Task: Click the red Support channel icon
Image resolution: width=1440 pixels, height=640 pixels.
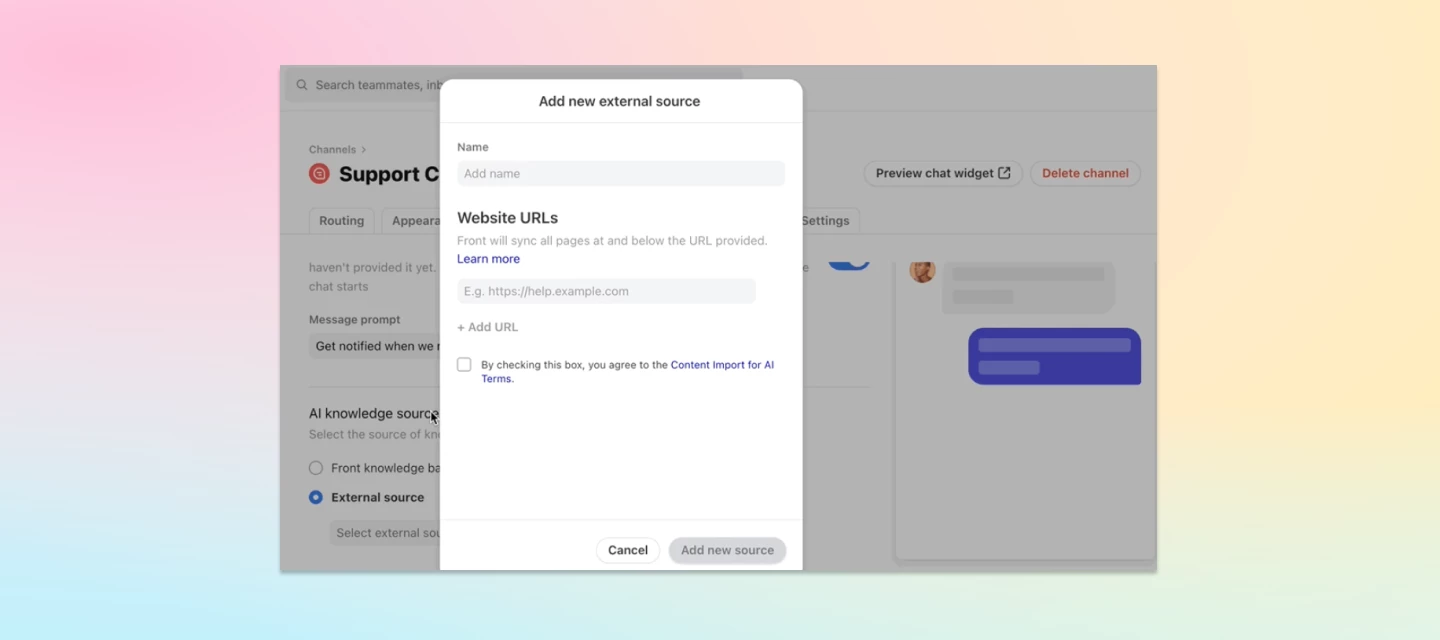Action: point(319,174)
